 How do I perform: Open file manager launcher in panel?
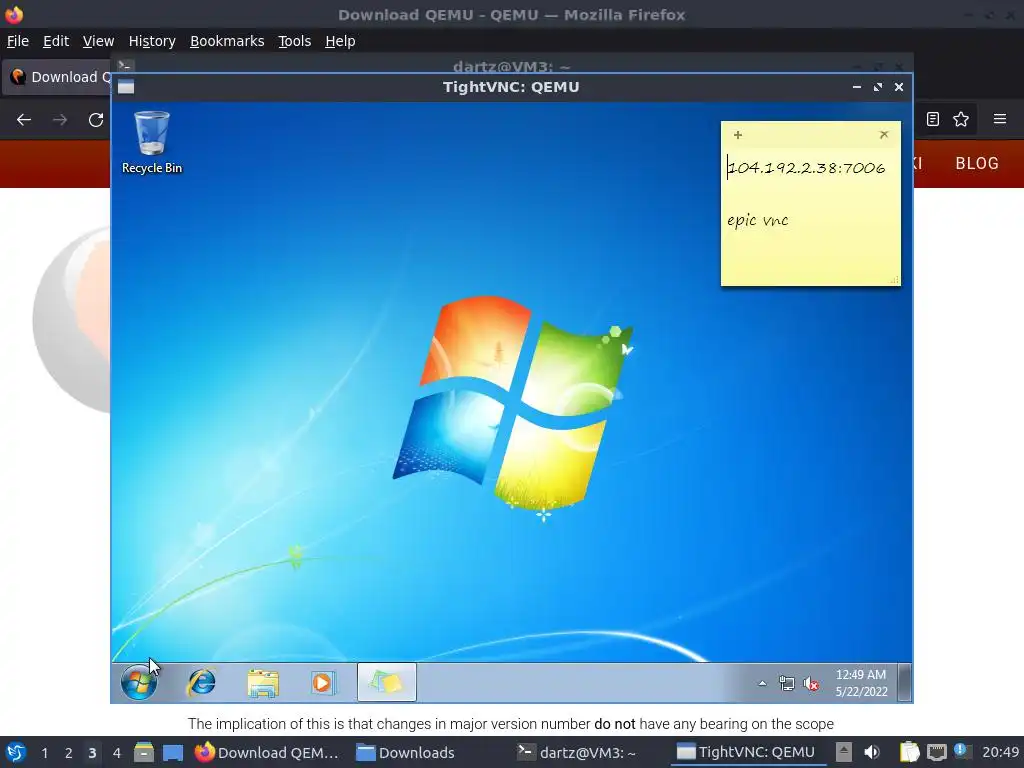(144, 752)
